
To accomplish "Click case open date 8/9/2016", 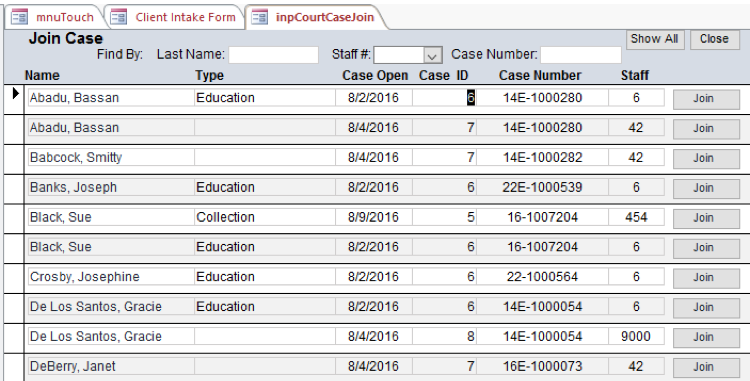I will tap(374, 217).
